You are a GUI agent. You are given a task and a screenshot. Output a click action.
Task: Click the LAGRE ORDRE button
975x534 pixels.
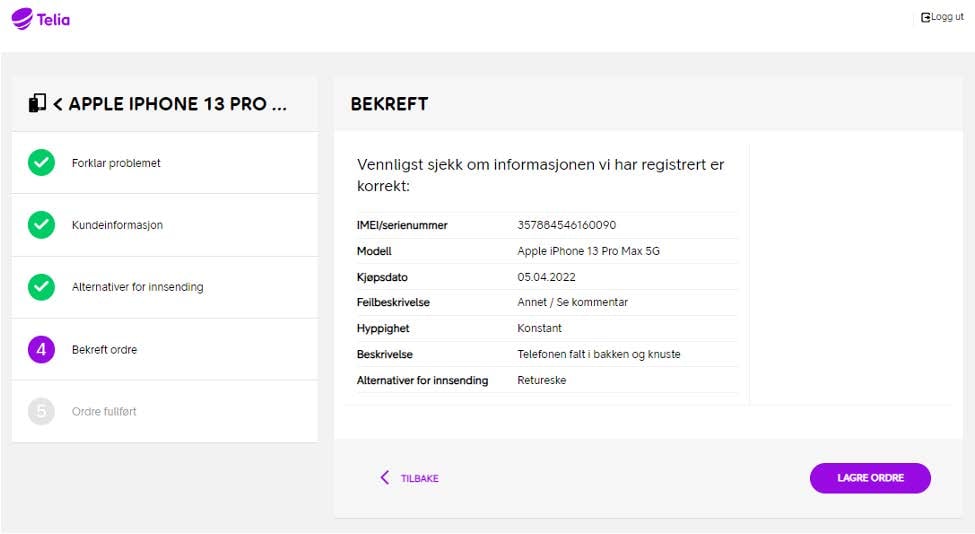pos(870,478)
